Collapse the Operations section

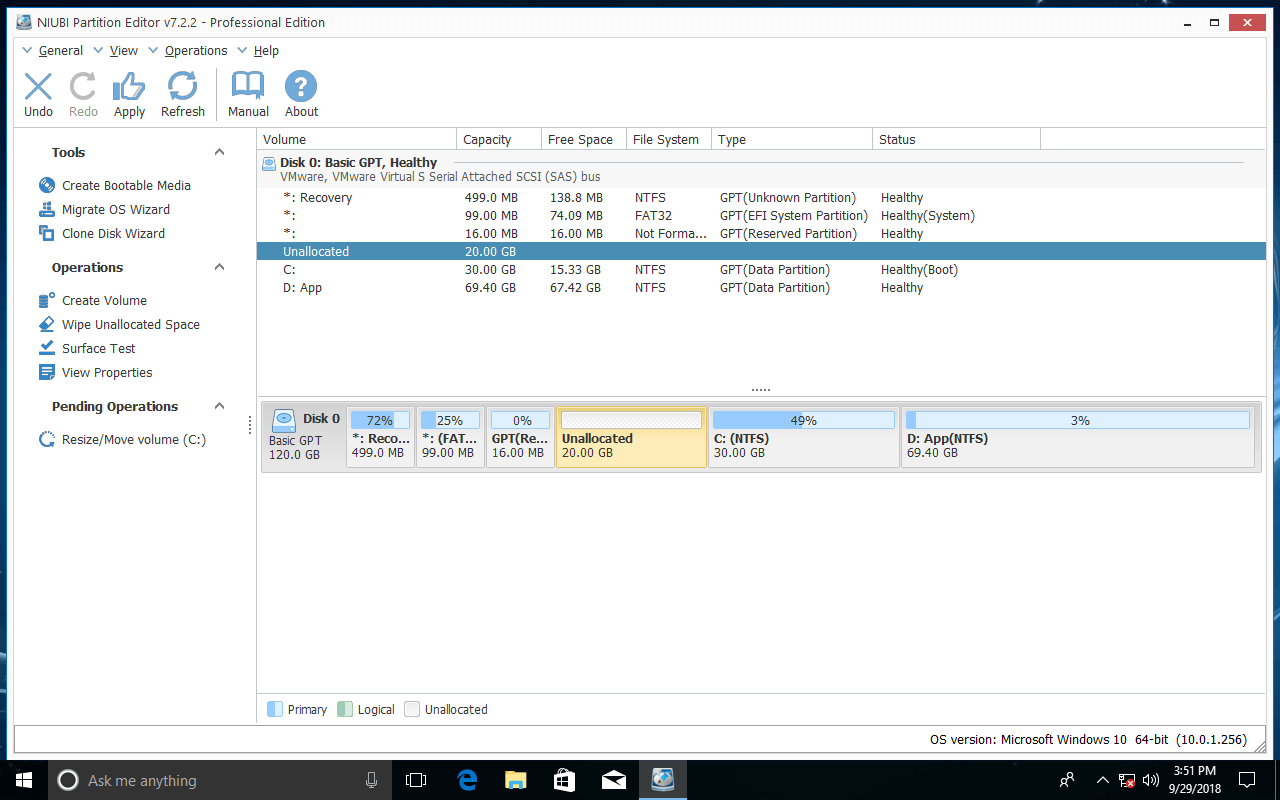tap(219, 267)
